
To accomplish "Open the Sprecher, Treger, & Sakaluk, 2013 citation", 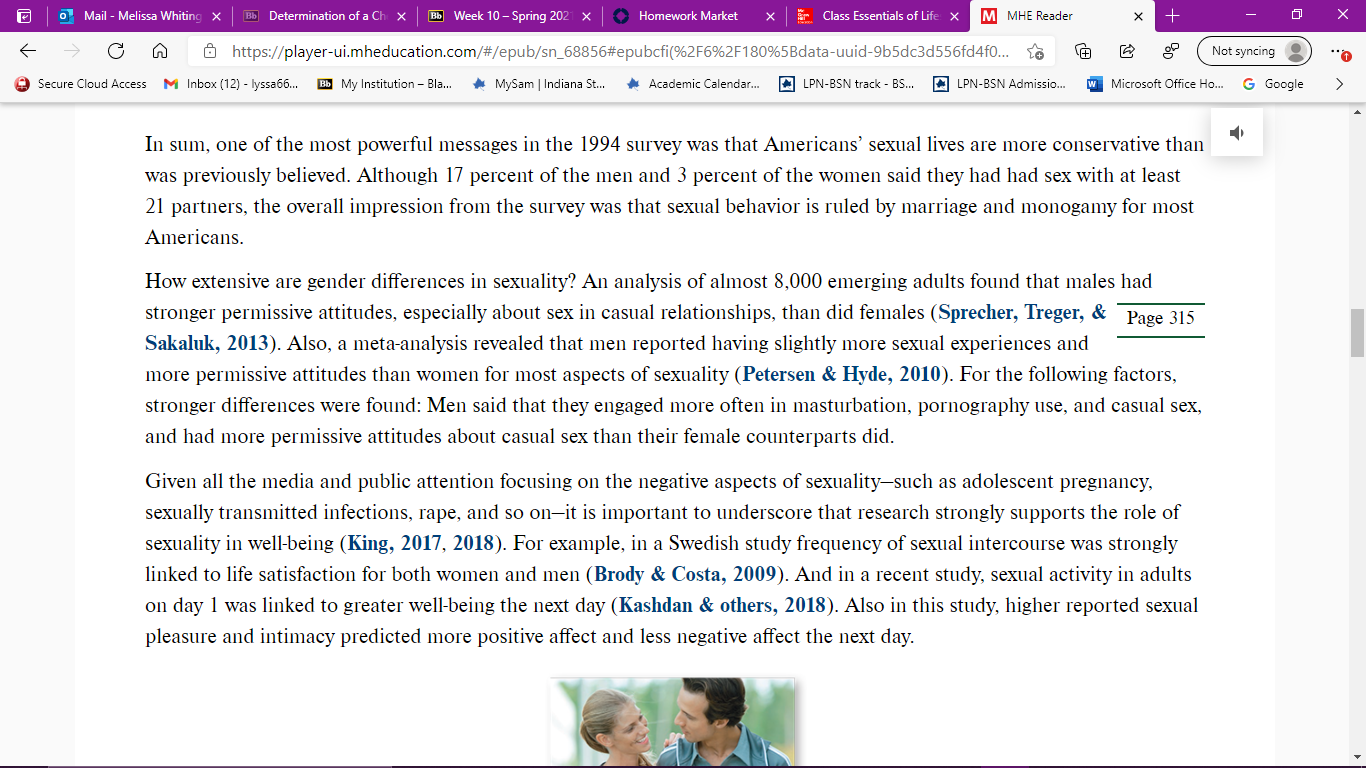I will point(624,328).
